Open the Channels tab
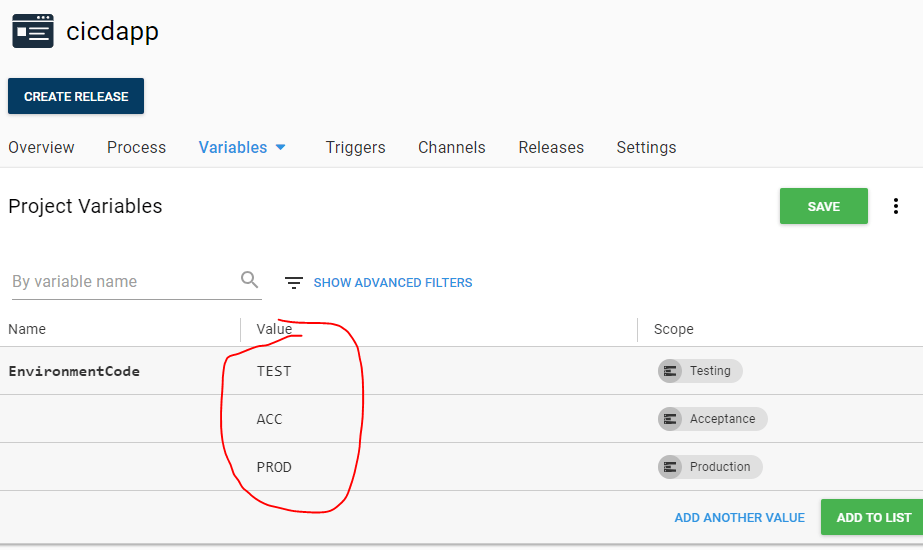Viewport: 923px width, 550px height. [x=451, y=147]
